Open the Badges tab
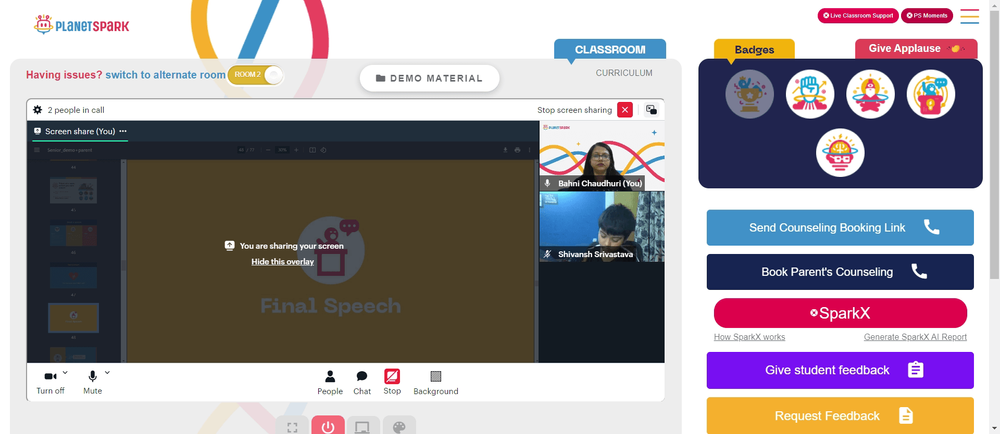The width and height of the screenshot is (1000, 434). 754,49
